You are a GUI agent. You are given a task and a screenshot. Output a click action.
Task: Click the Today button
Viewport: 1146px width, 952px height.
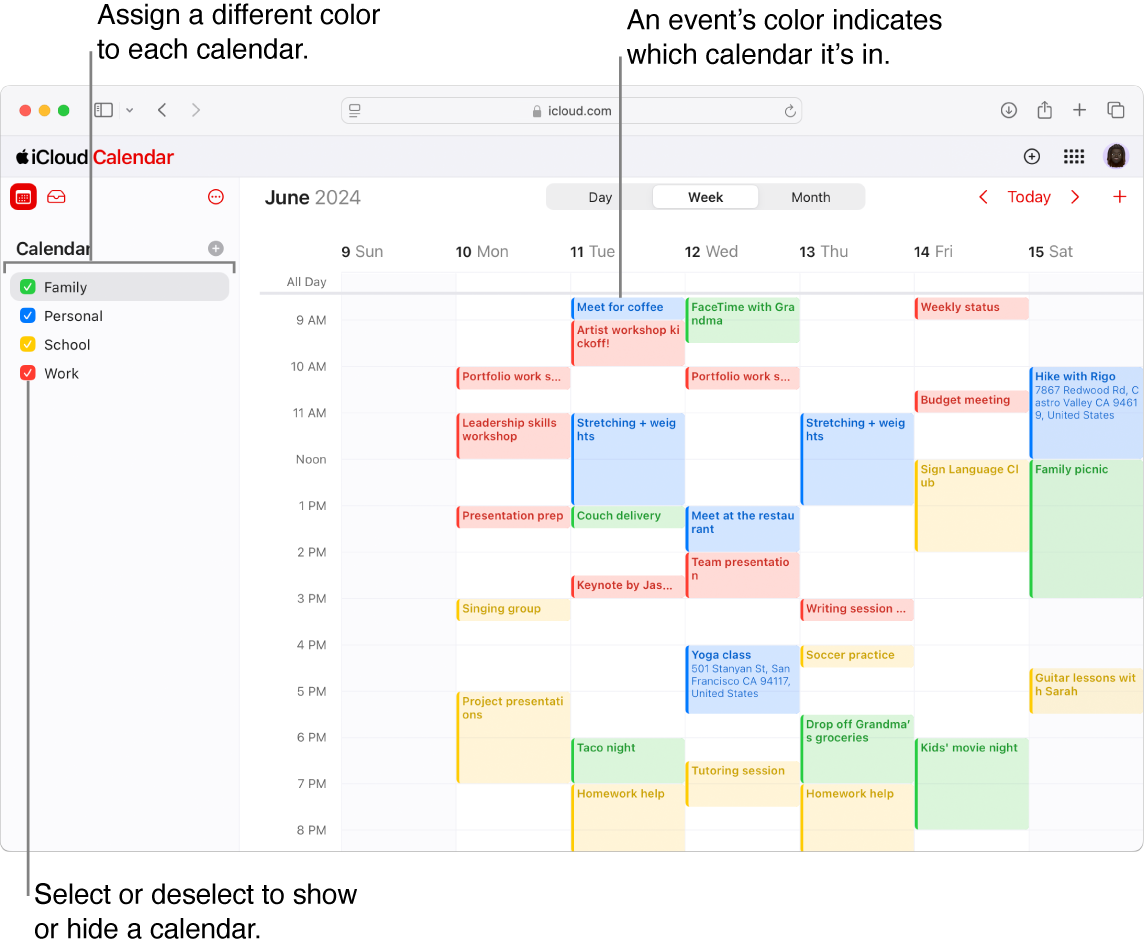1029,197
